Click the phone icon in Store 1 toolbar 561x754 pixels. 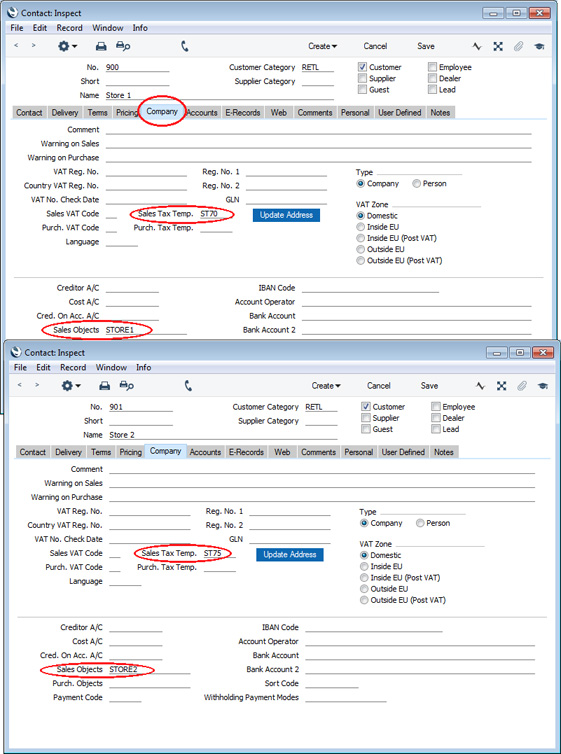pyautogui.click(x=185, y=46)
